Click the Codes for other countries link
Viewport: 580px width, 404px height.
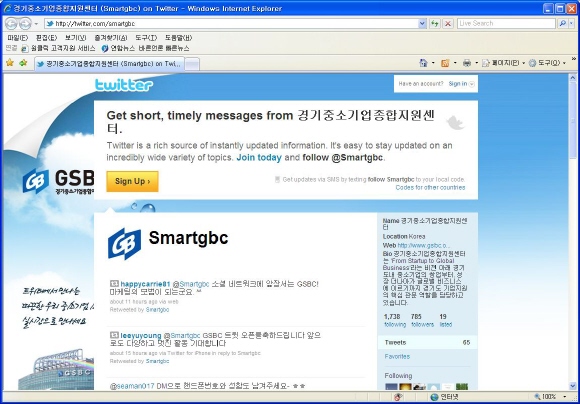click(x=430, y=188)
